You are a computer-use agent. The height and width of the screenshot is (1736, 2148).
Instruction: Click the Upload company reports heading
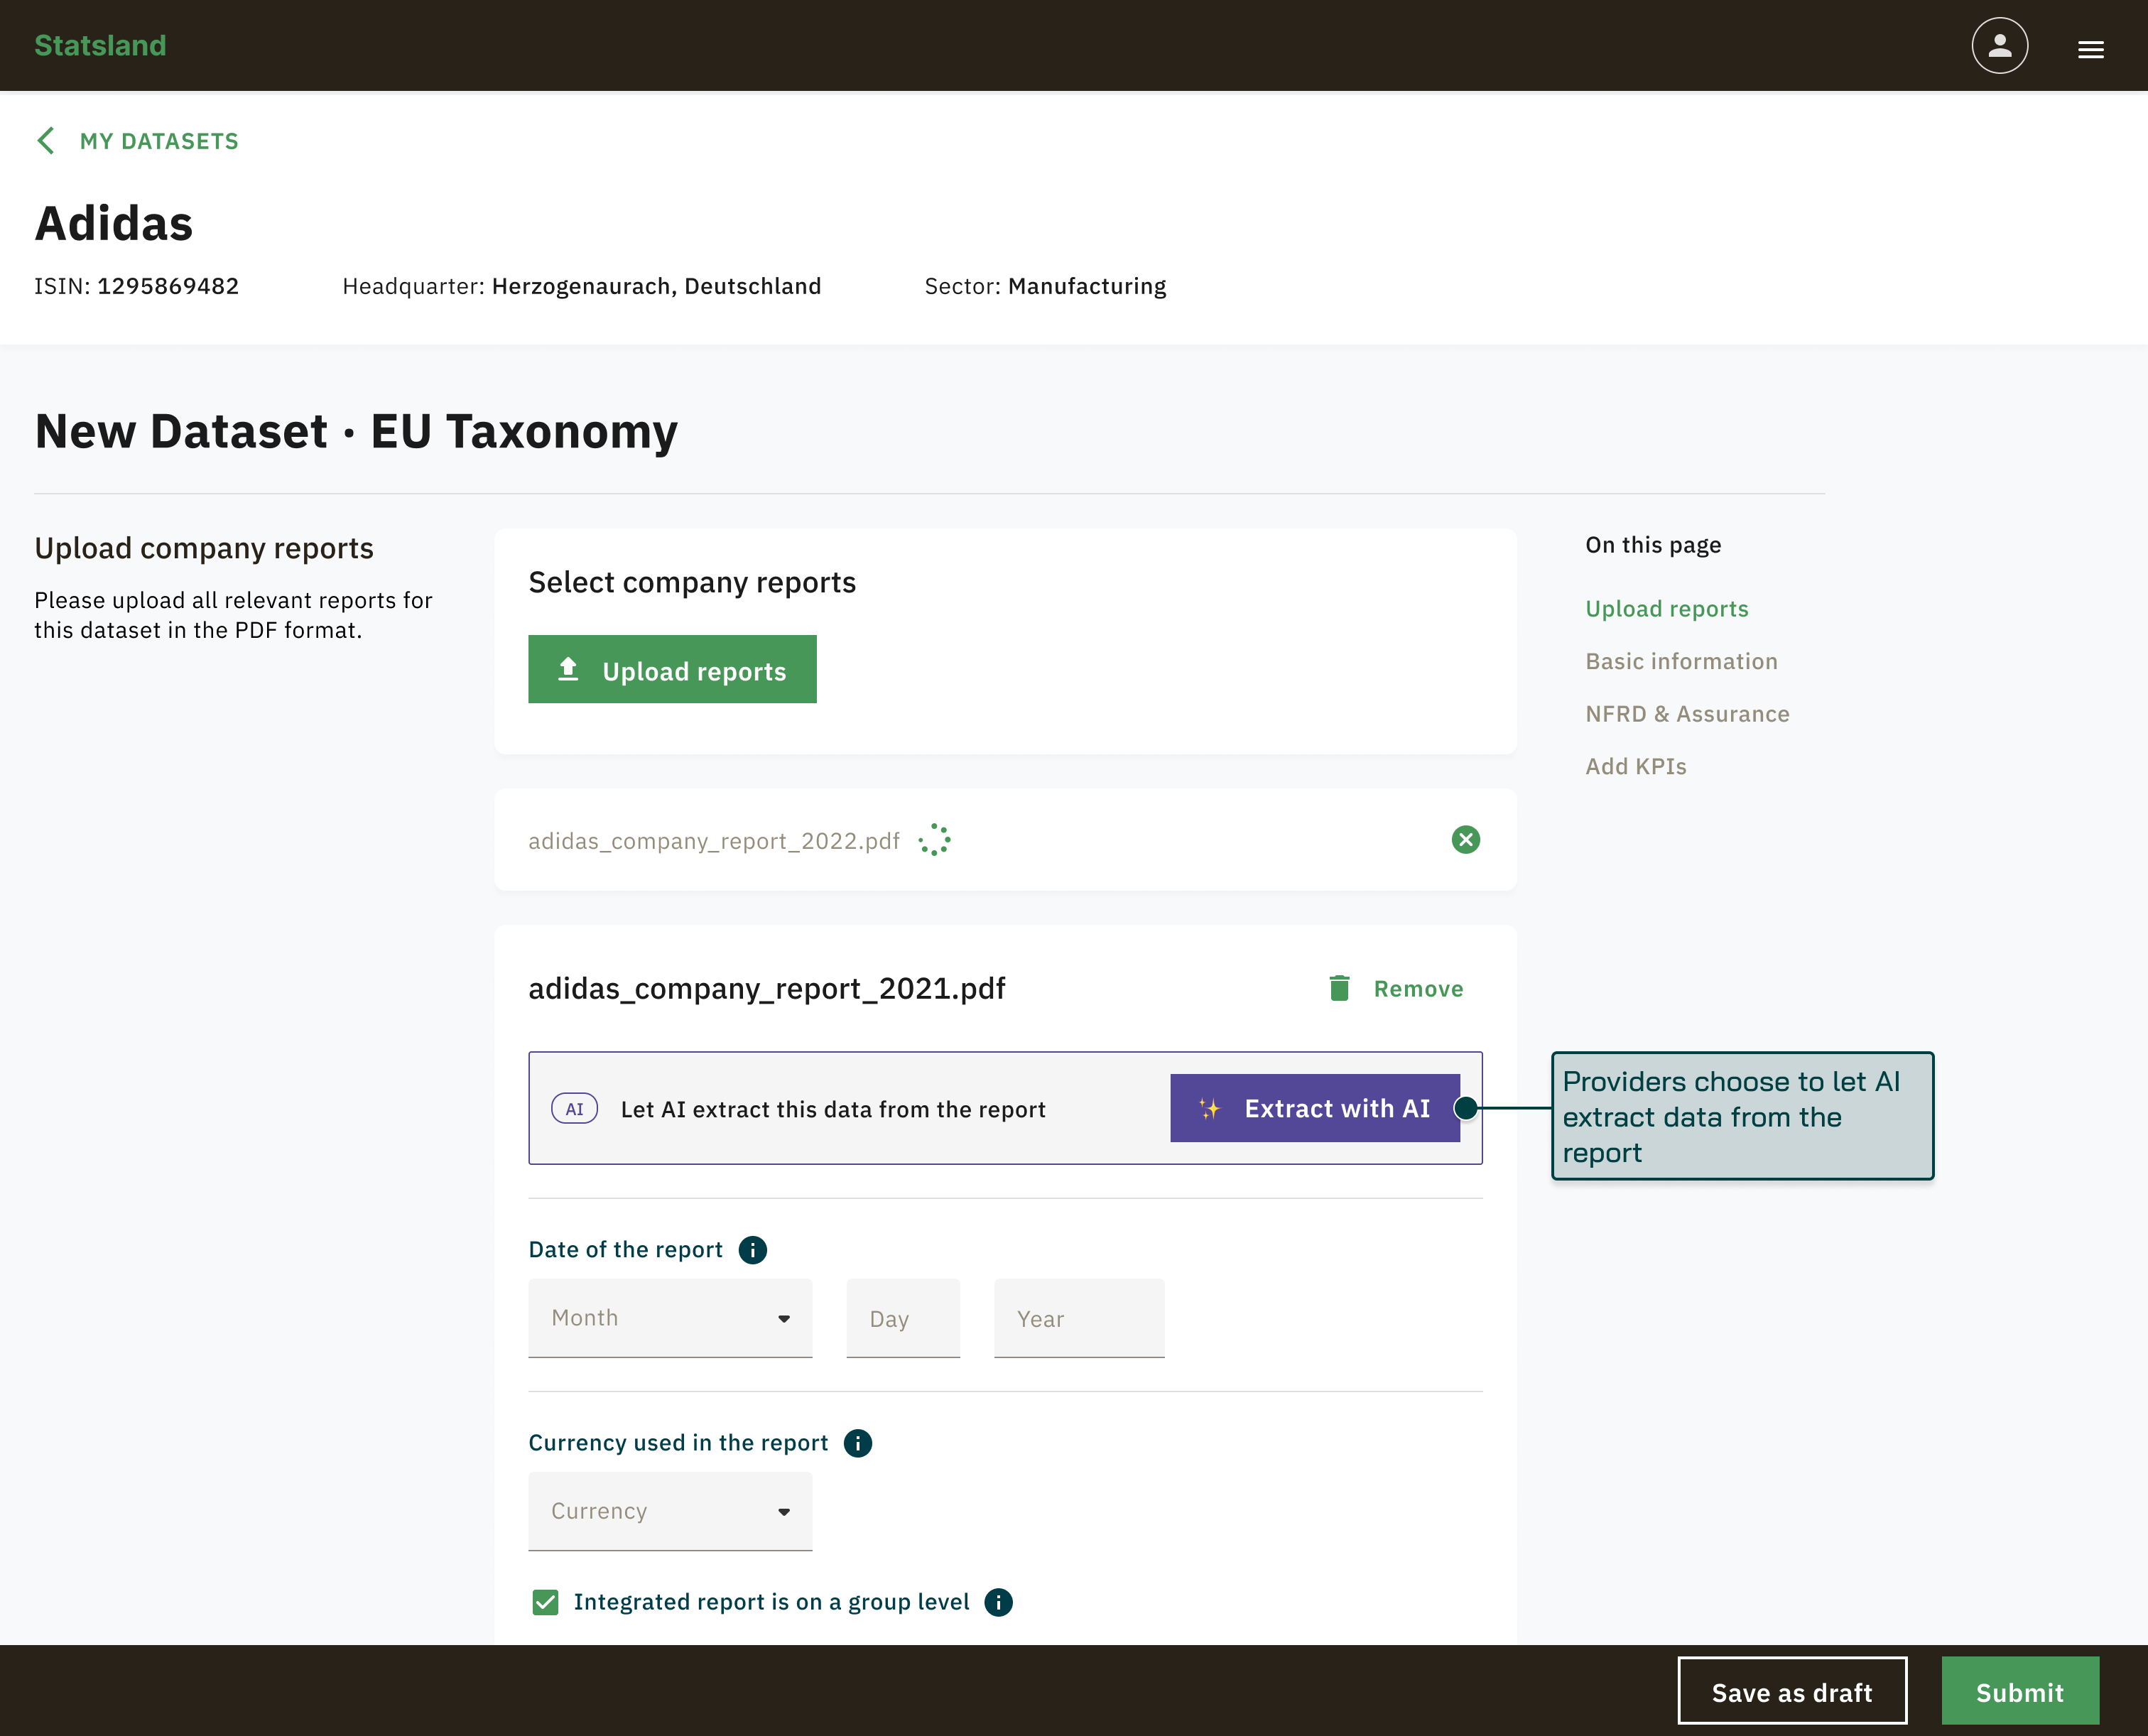pos(204,548)
